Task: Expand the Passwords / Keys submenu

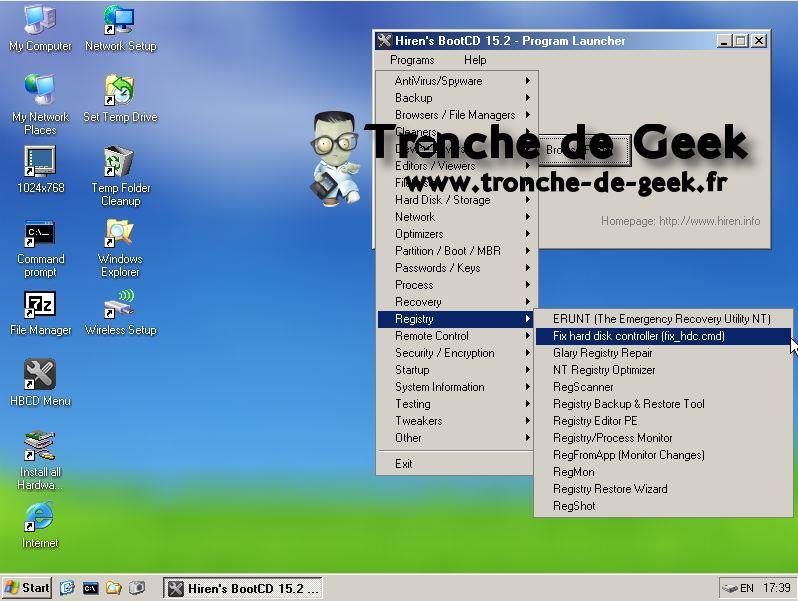Action: 457,268
